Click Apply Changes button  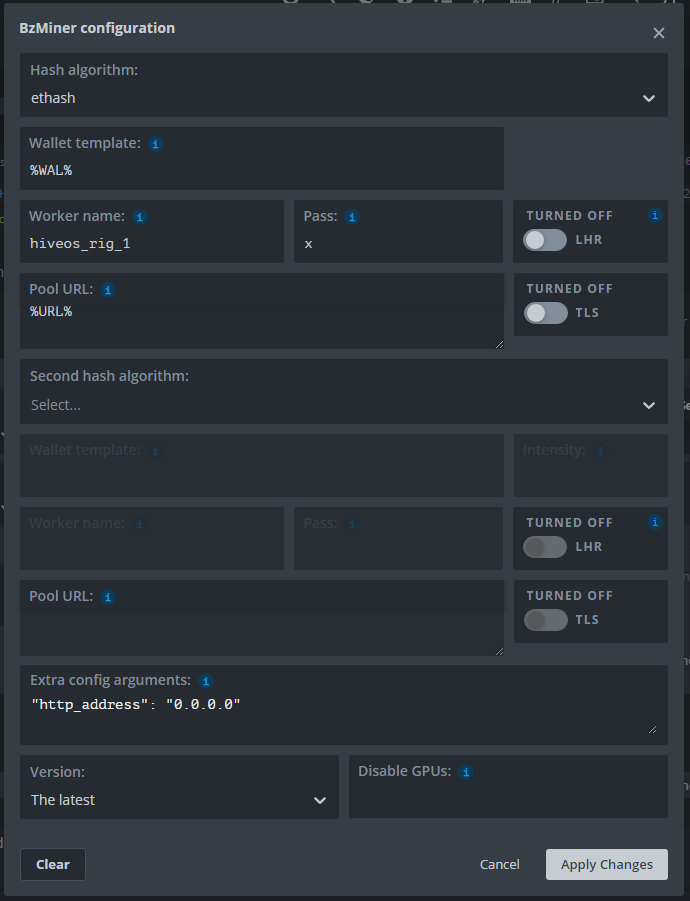pyautogui.click(x=606, y=864)
